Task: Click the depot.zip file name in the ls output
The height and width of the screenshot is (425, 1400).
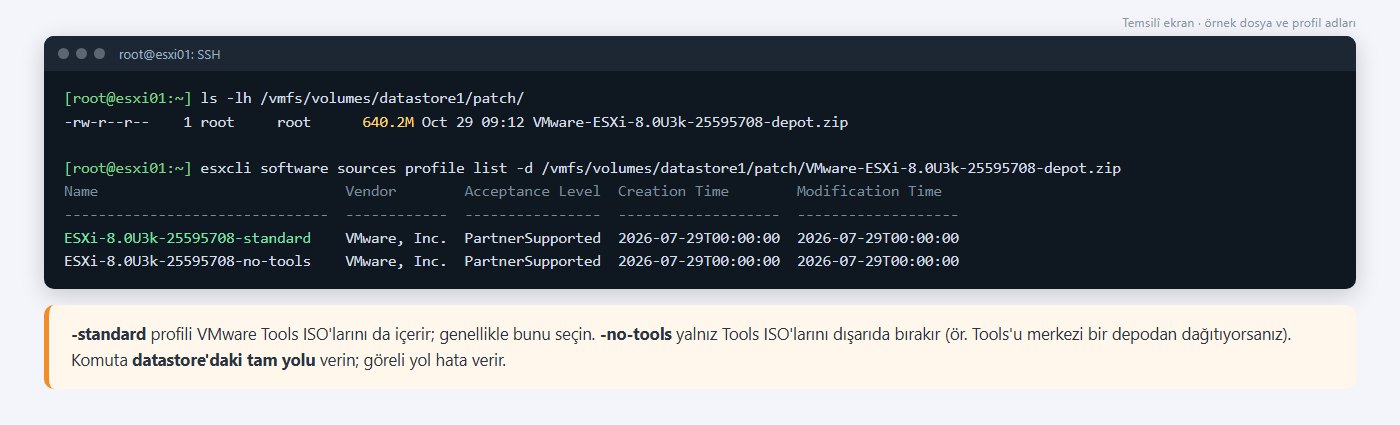Action: [x=690, y=122]
